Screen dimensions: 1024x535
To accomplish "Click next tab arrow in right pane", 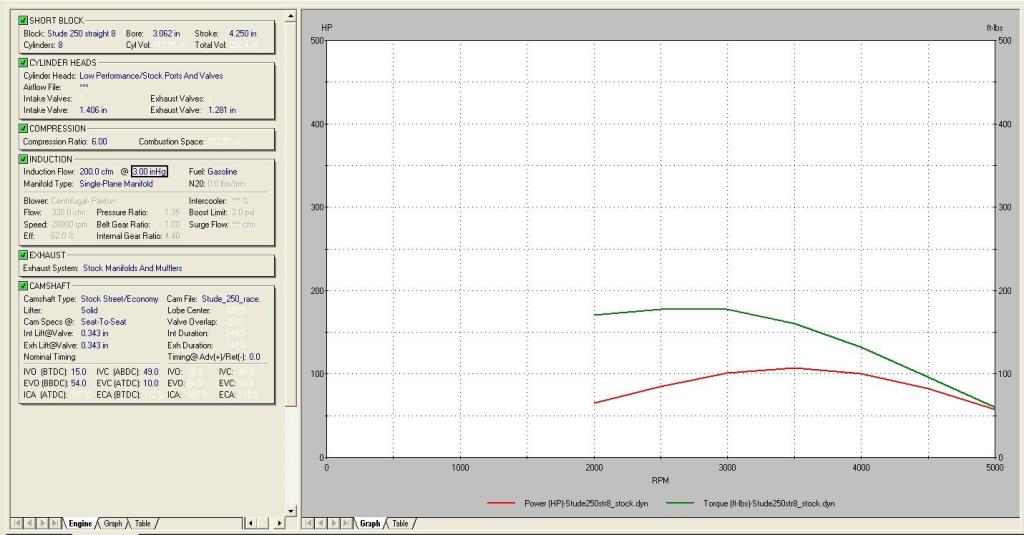I will click(x=334, y=523).
